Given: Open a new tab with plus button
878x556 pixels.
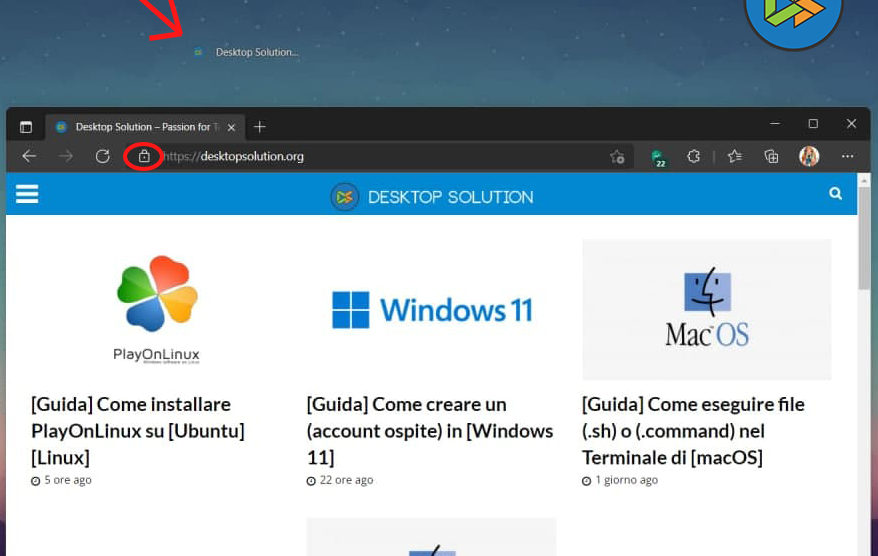Looking at the screenshot, I should [259, 127].
